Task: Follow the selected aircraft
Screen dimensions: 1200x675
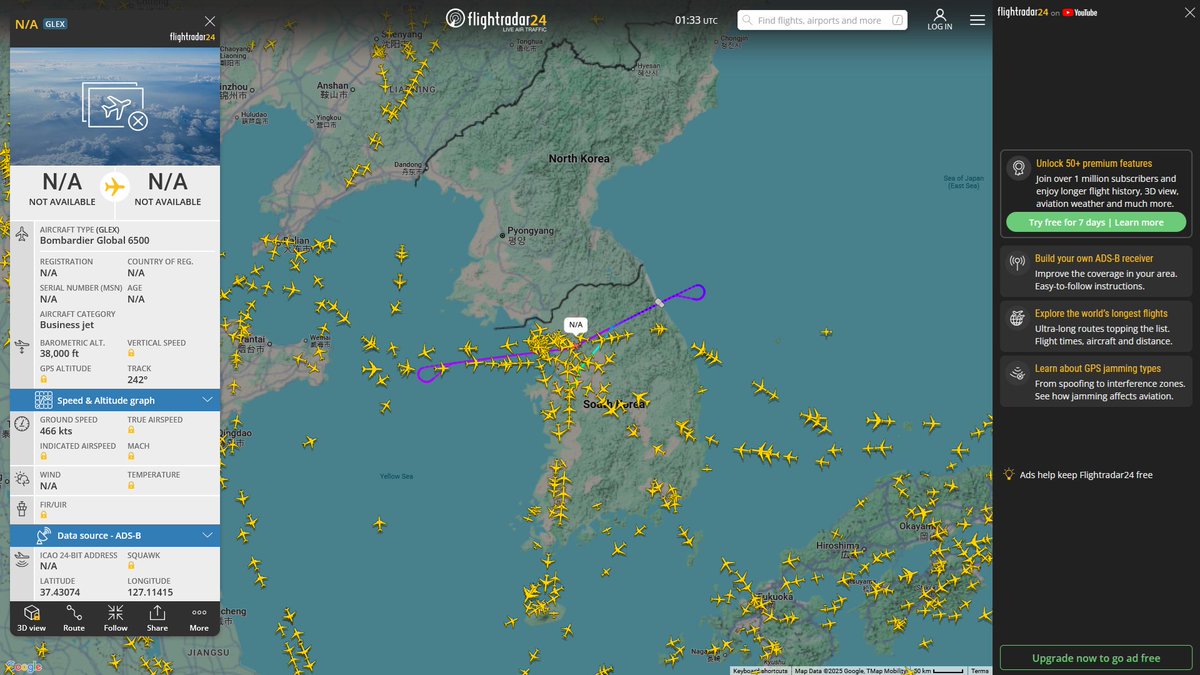Action: [x=116, y=618]
